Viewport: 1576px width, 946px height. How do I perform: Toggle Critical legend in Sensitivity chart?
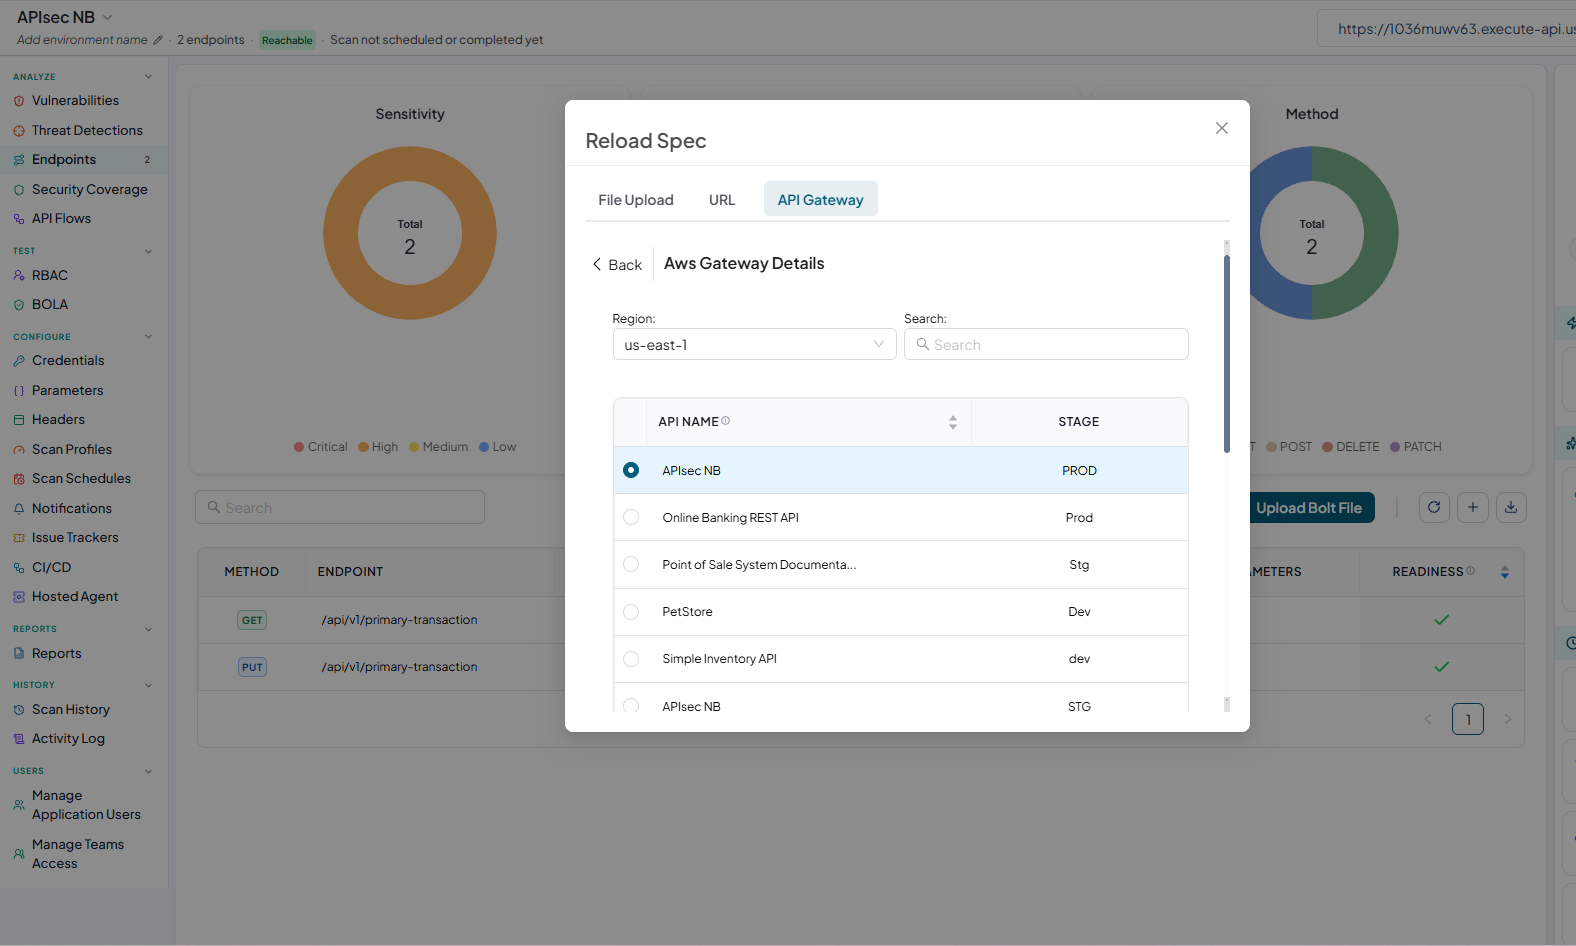(320, 447)
